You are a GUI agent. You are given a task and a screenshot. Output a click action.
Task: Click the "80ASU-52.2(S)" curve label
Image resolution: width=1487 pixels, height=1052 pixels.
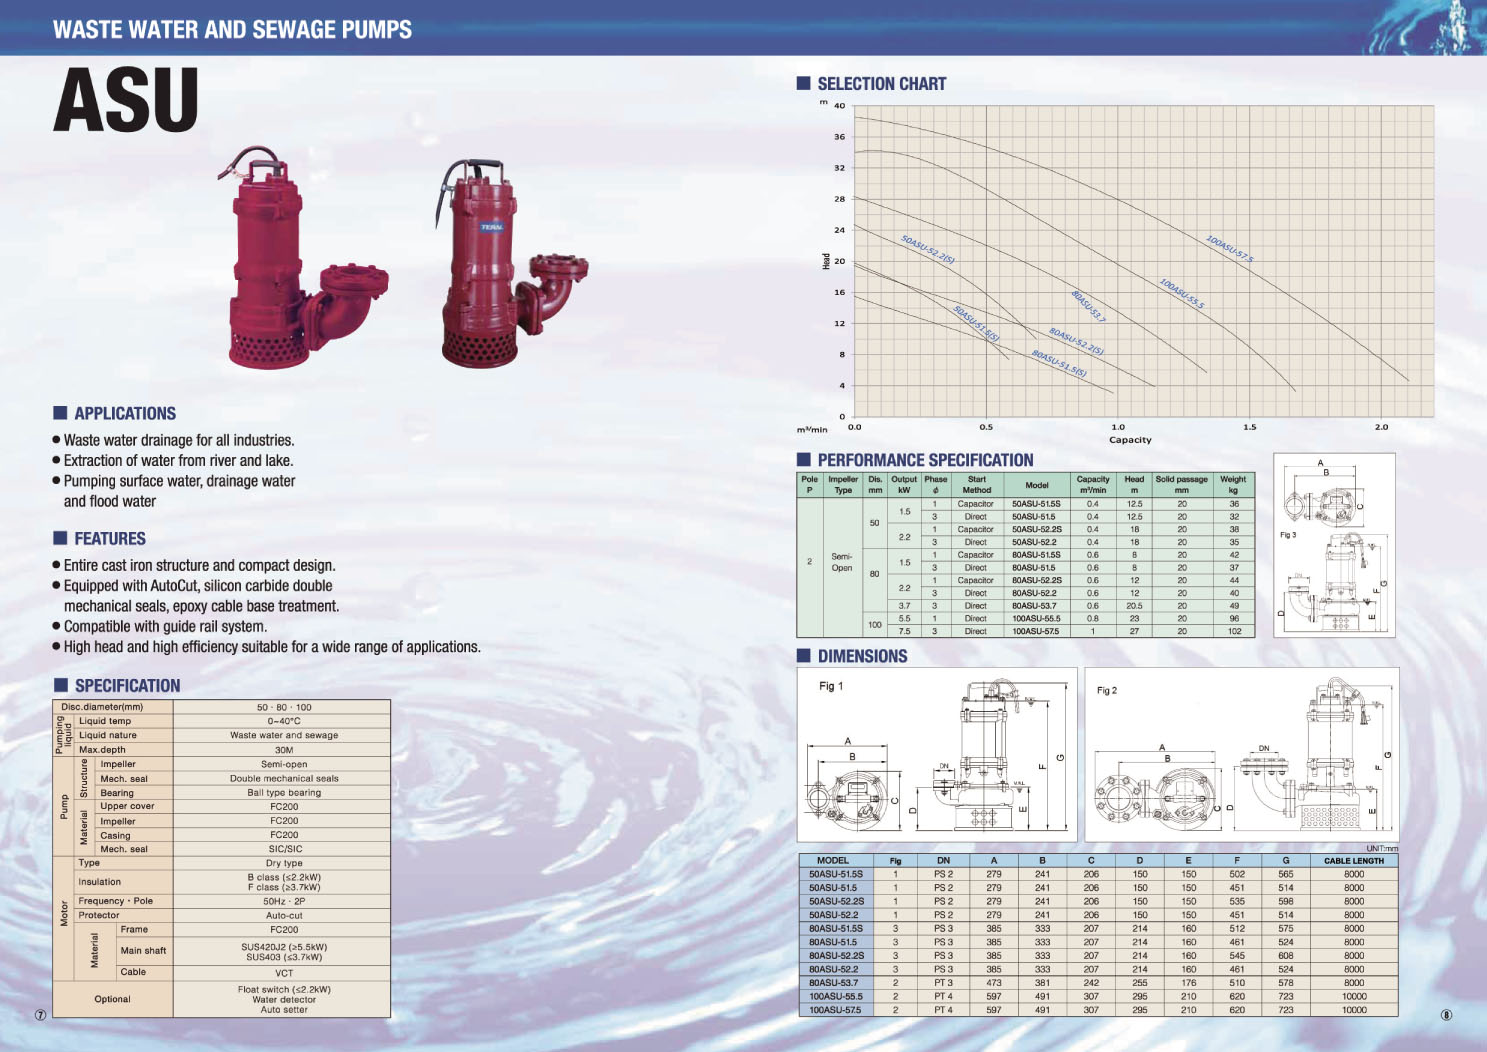point(1076,341)
